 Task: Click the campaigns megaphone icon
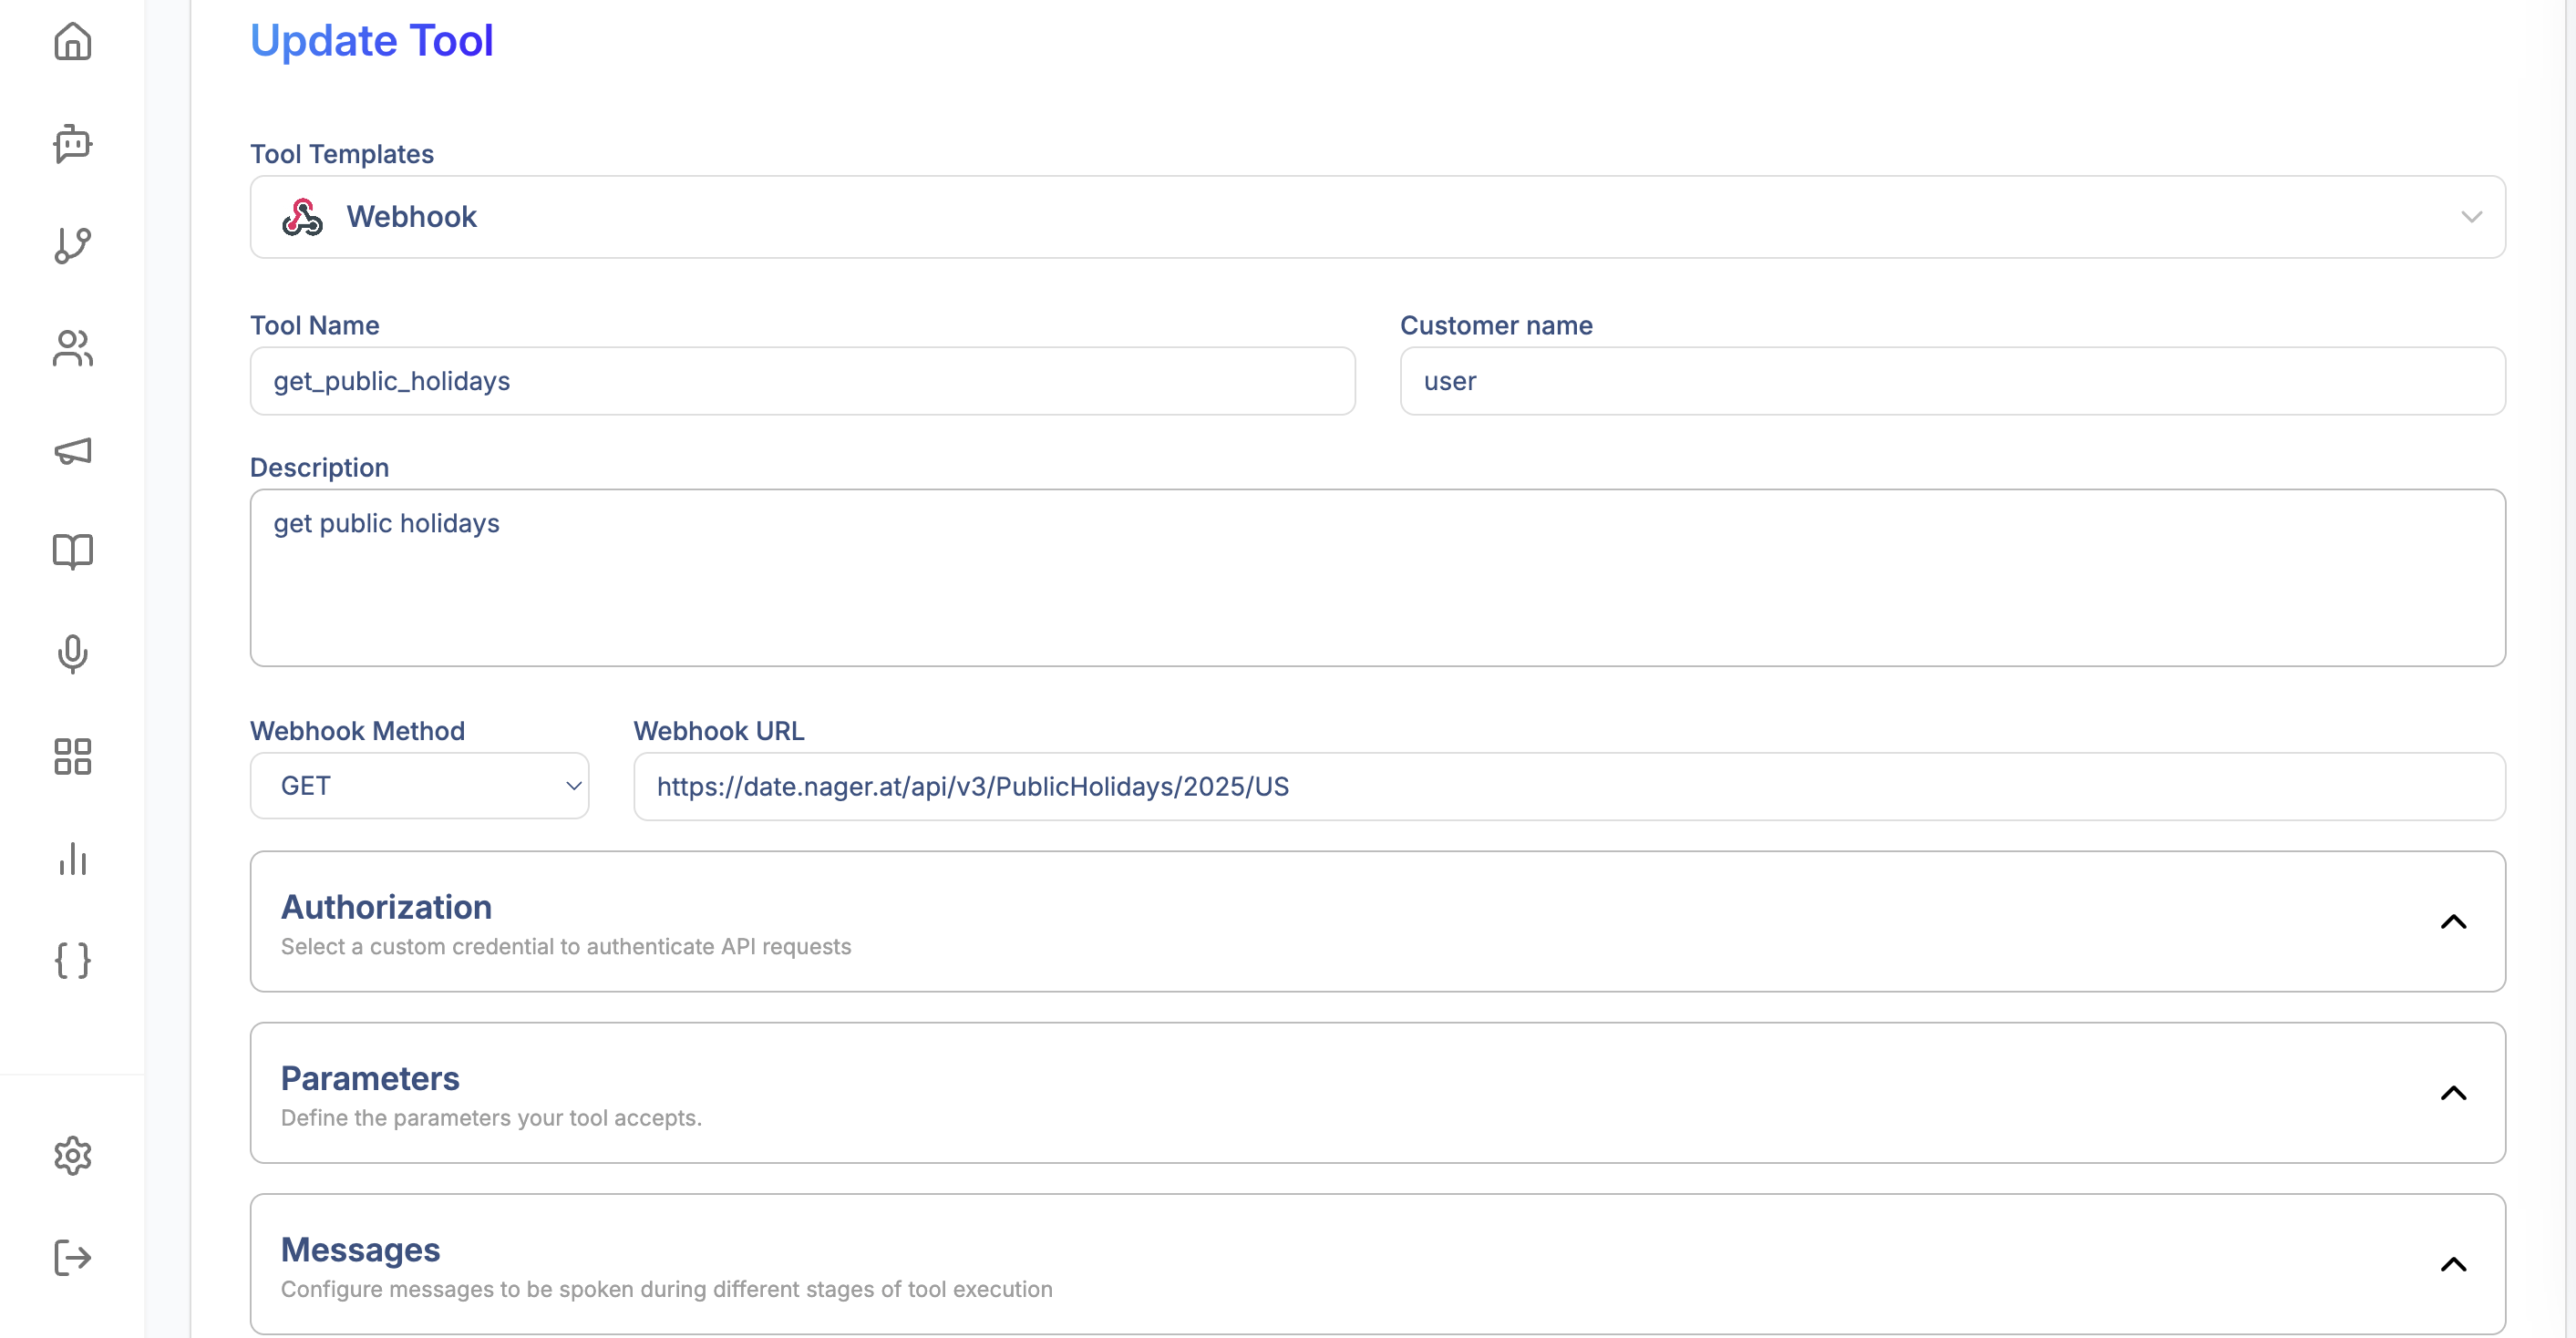pyautogui.click(x=72, y=451)
